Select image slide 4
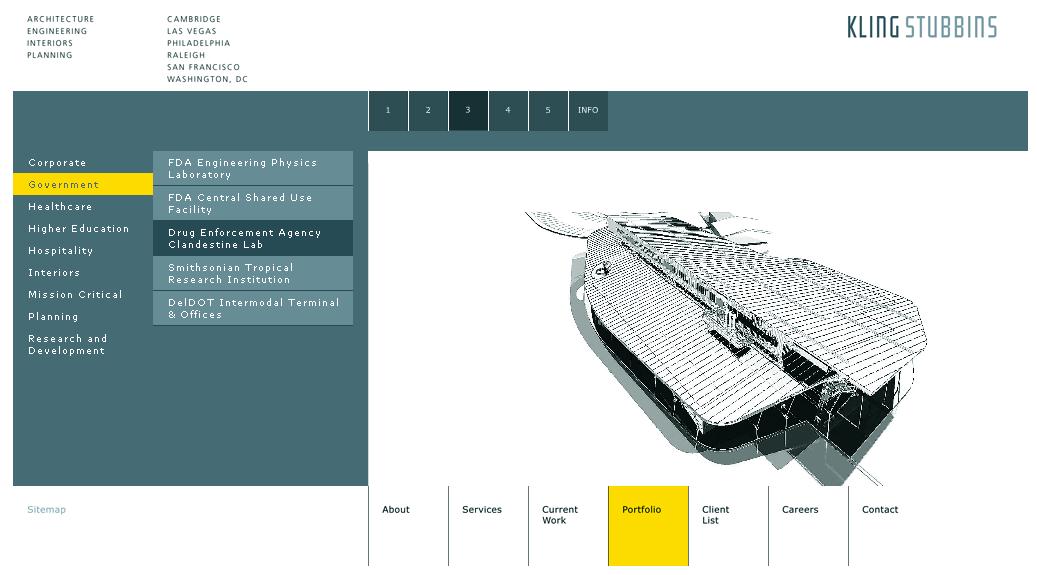This screenshot has width=1037, height=575. [508, 111]
